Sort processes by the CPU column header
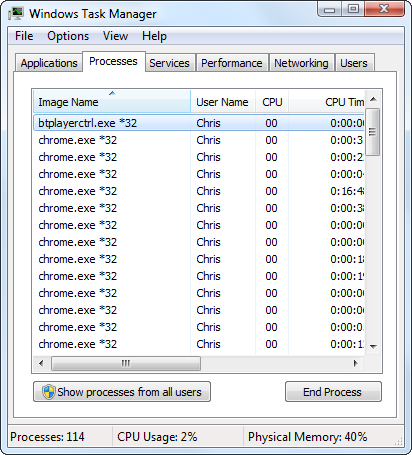Image resolution: width=412 pixels, height=455 pixels. [x=272, y=101]
